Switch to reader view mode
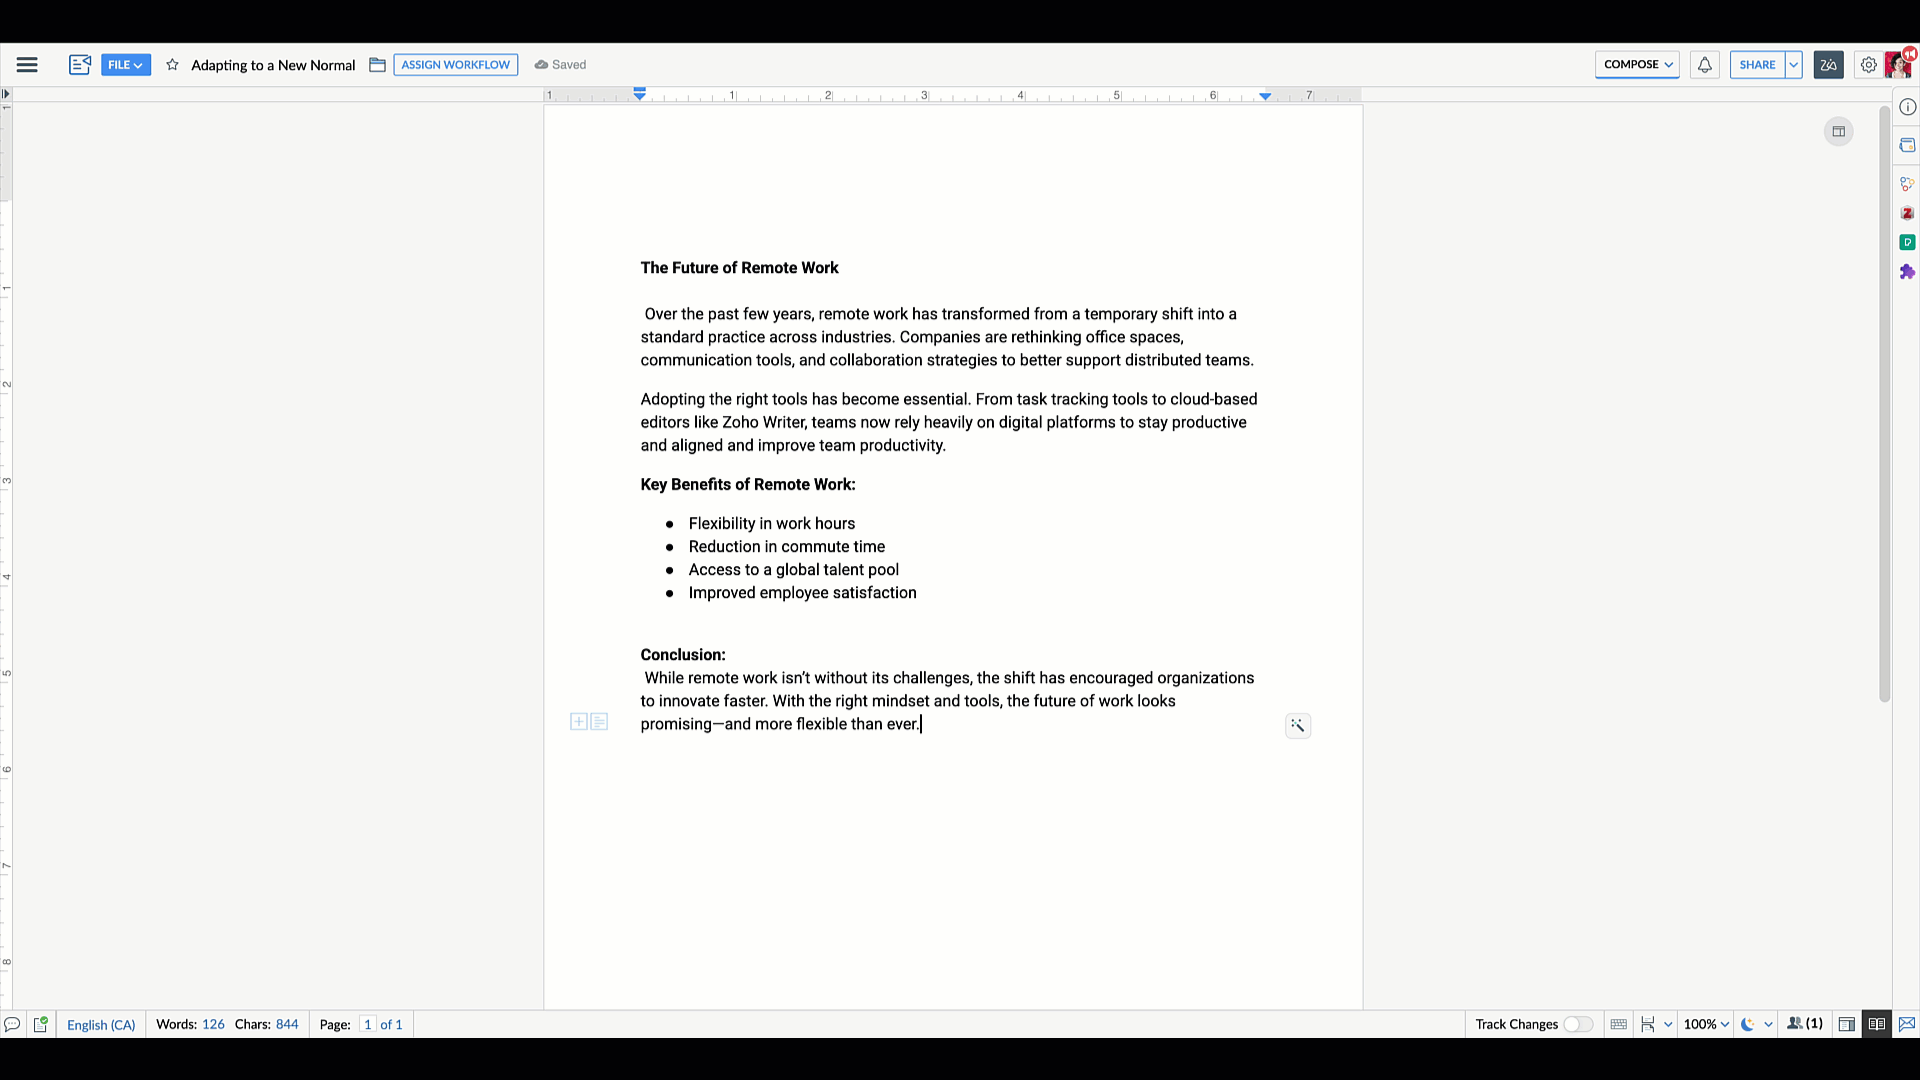Image resolution: width=1920 pixels, height=1080 pixels. (1876, 1024)
